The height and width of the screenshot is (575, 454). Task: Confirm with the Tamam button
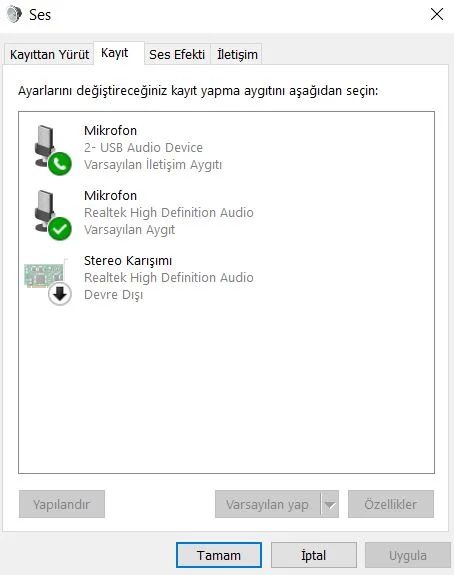click(x=219, y=555)
